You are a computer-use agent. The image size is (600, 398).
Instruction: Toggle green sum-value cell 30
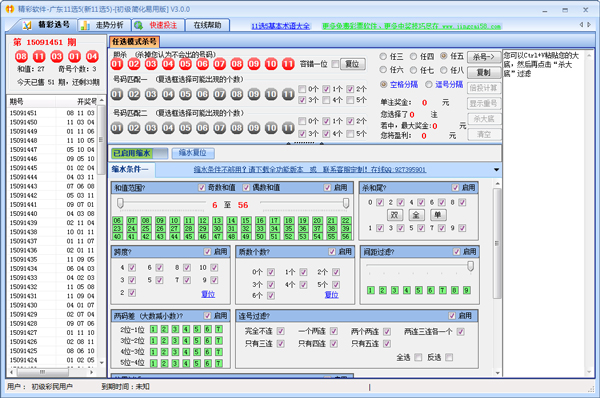(217, 228)
